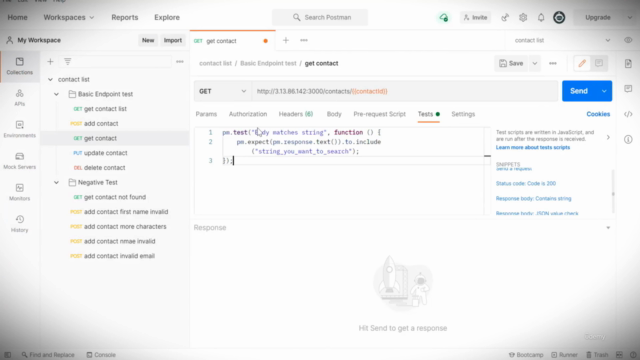Toggle the two-pane layout icon
Image resolution: width=640 pixels, height=360 pixels.
619,355
